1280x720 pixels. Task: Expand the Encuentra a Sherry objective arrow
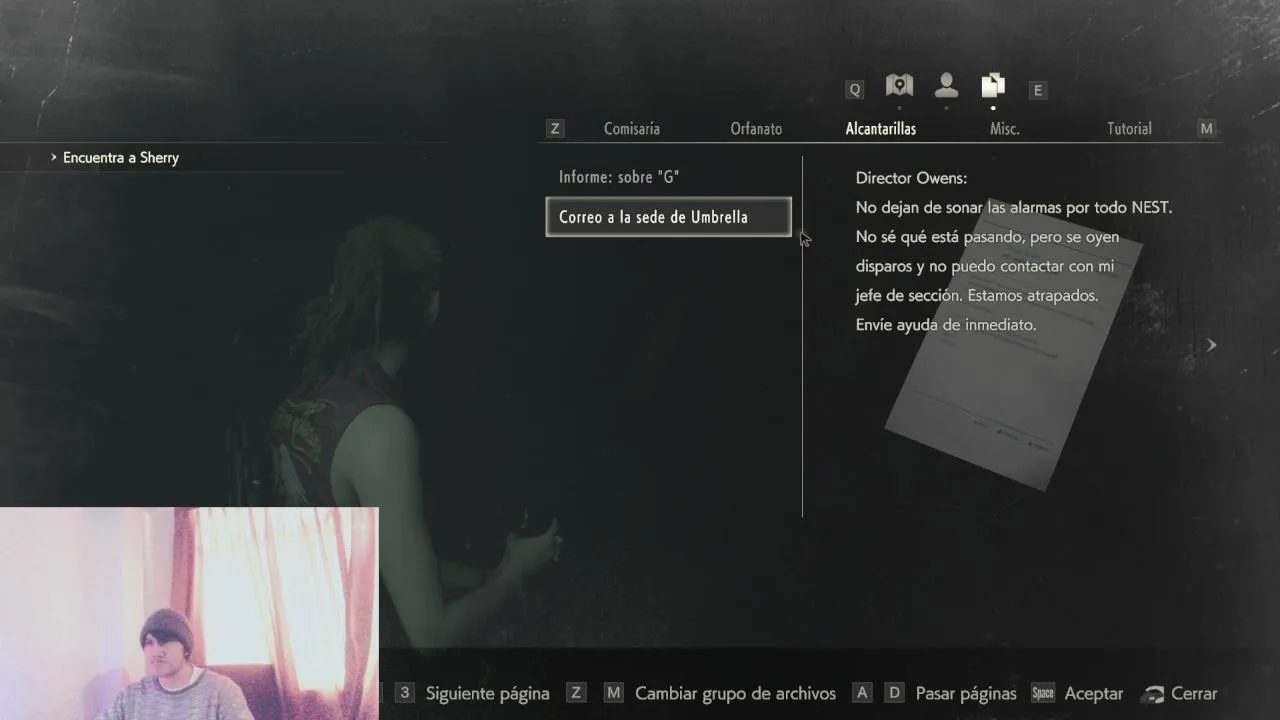pyautogui.click(x=54, y=157)
